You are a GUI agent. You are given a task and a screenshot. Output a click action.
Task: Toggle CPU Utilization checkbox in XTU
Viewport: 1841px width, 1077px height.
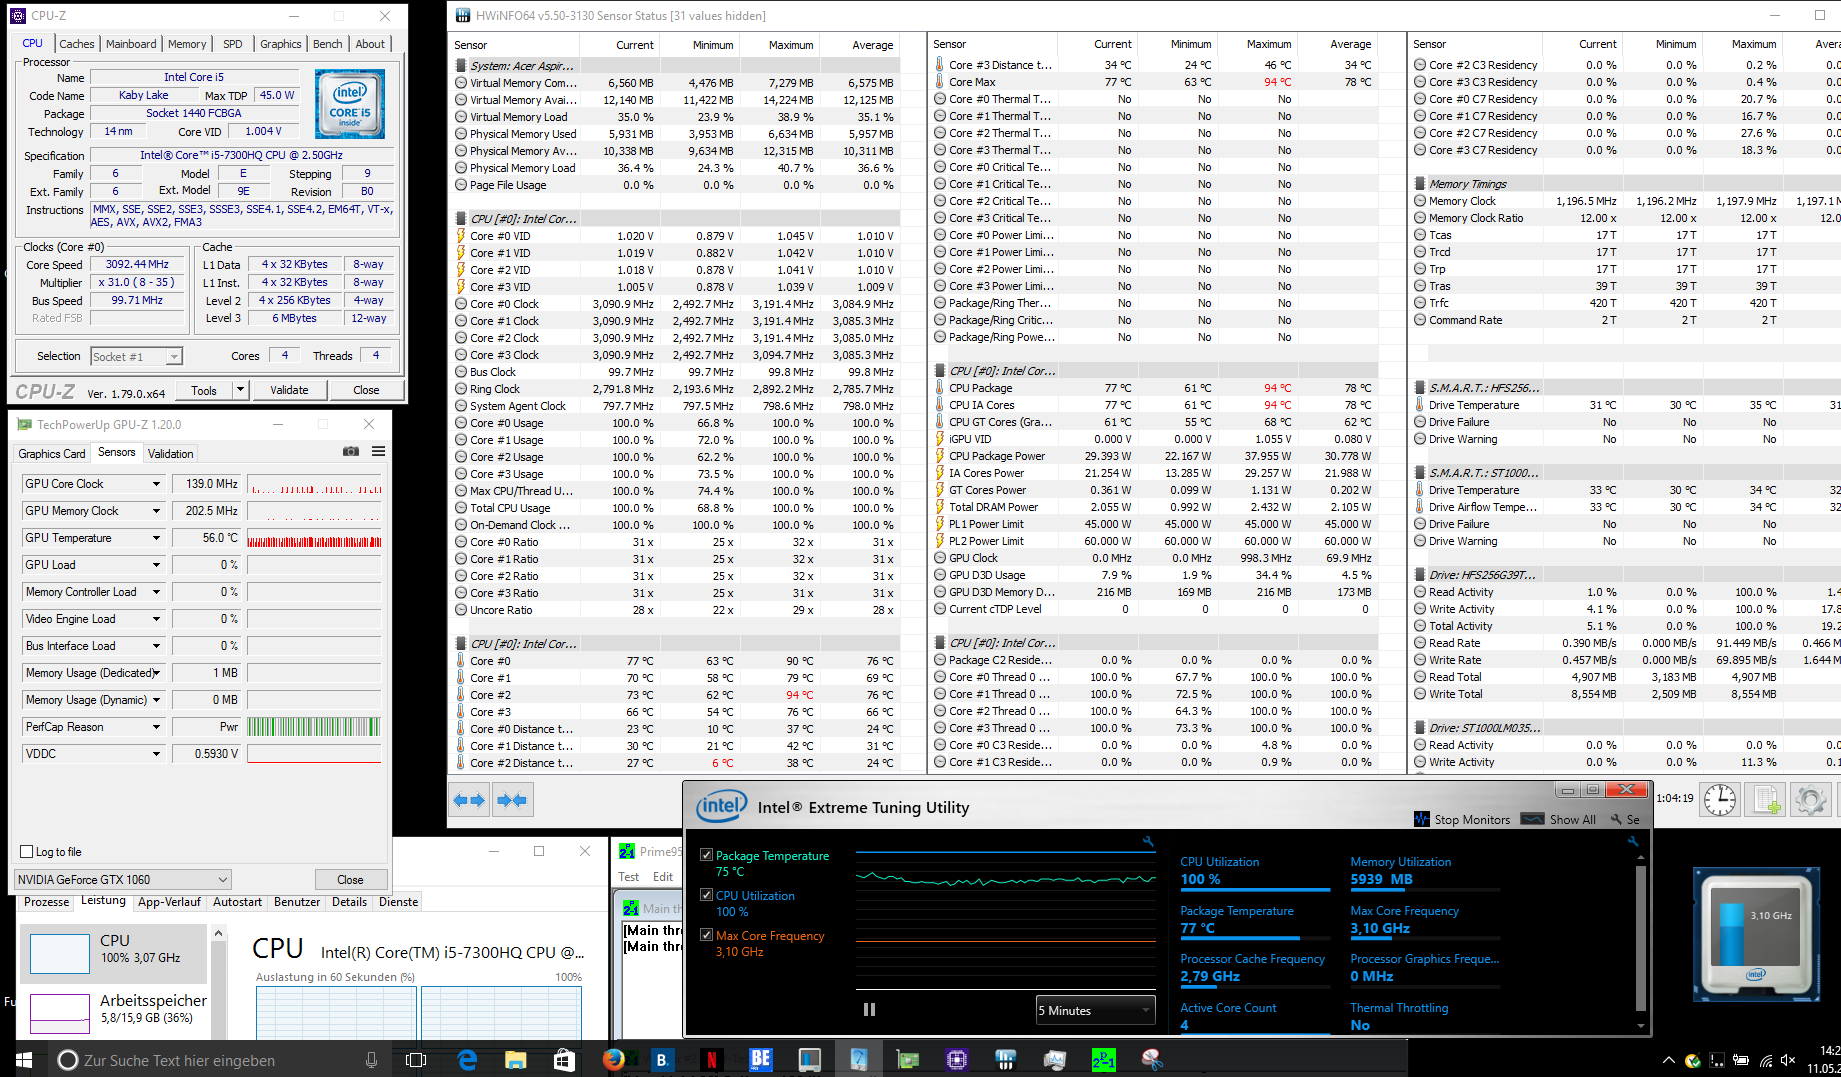click(707, 895)
